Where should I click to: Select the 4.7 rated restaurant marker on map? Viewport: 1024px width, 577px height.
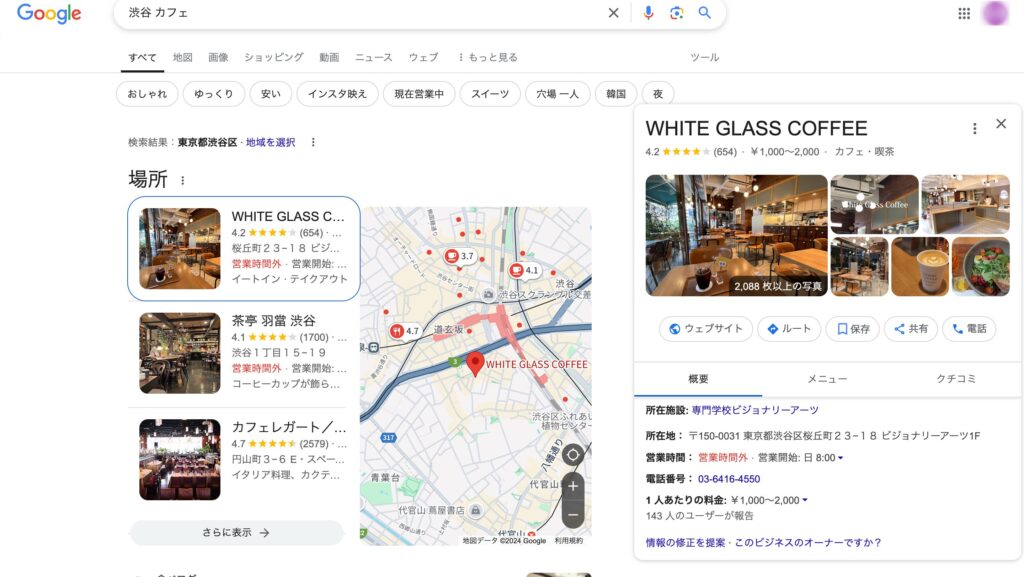pyautogui.click(x=404, y=331)
